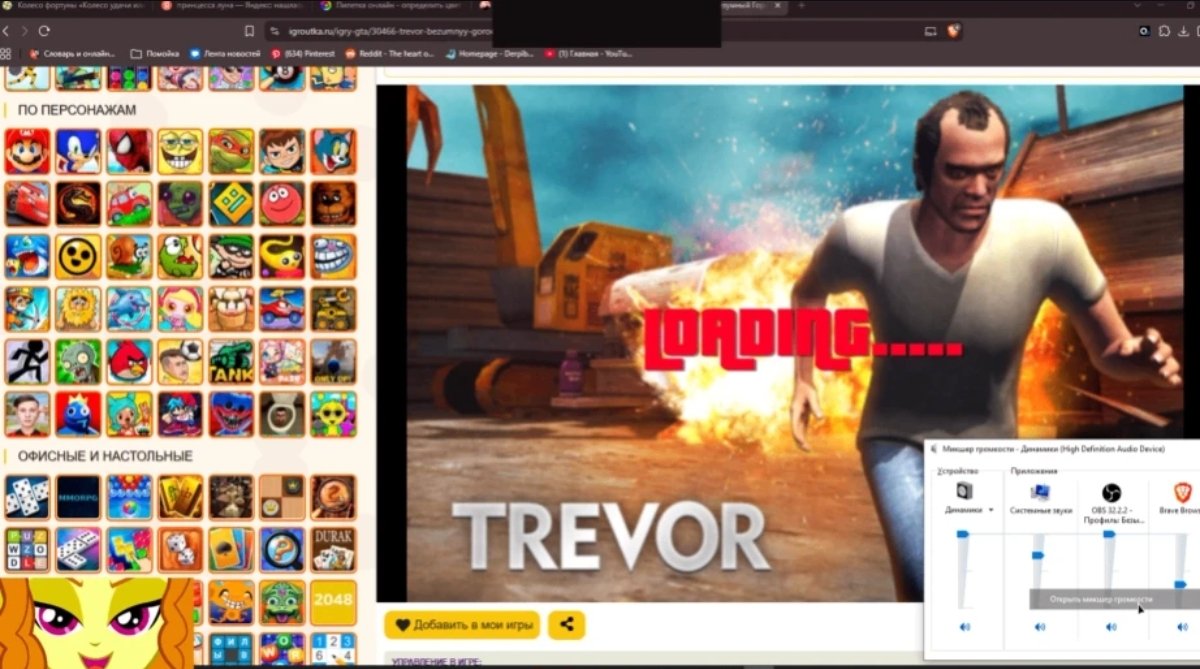Open the Mario games category icon

pos(27,151)
